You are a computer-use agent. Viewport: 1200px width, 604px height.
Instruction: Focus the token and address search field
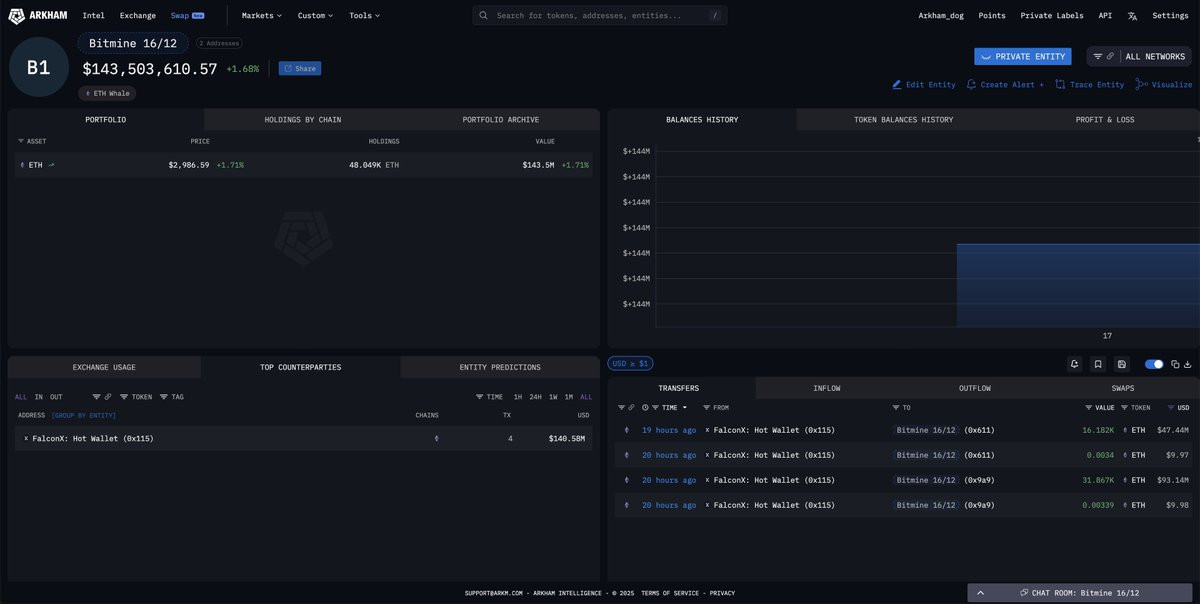tap(600, 16)
